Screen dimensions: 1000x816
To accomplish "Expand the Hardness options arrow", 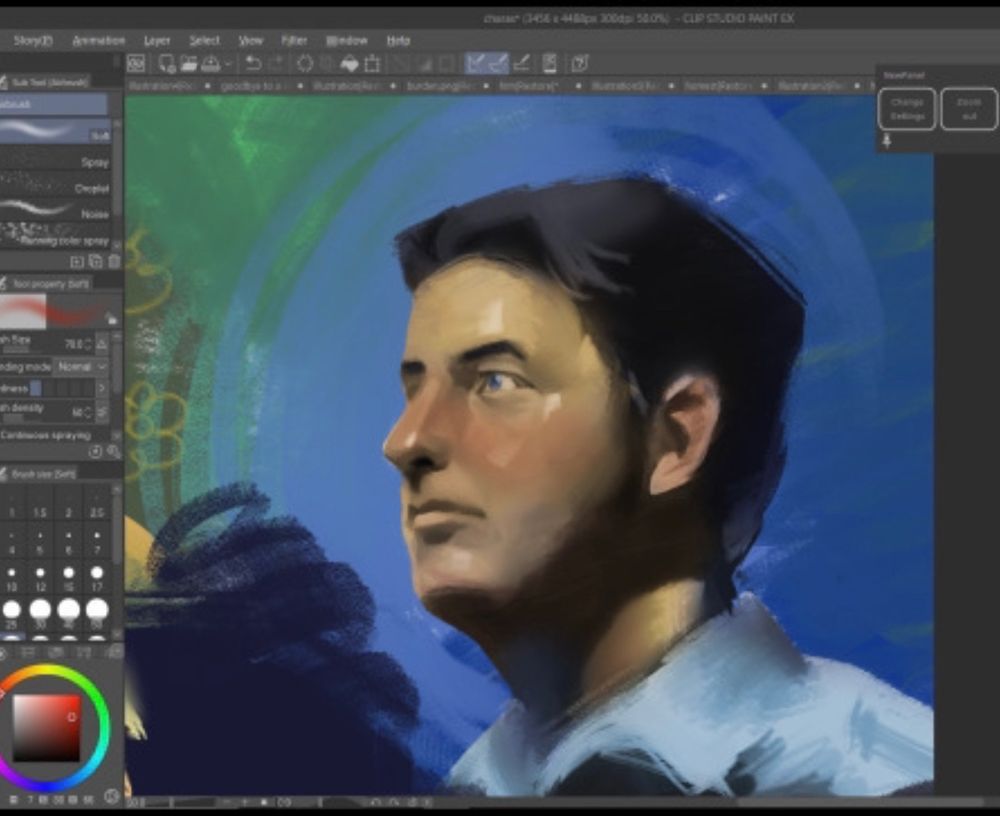I will [x=101, y=388].
